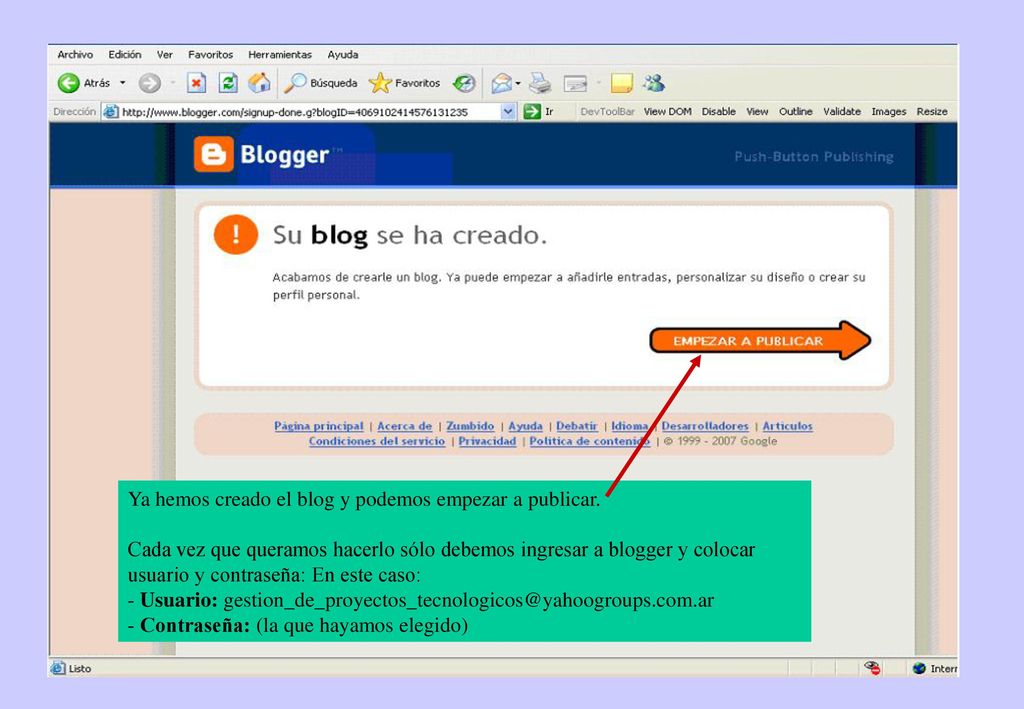Open the Ver menu
Viewport: 1024px width, 709px height.
tap(165, 55)
